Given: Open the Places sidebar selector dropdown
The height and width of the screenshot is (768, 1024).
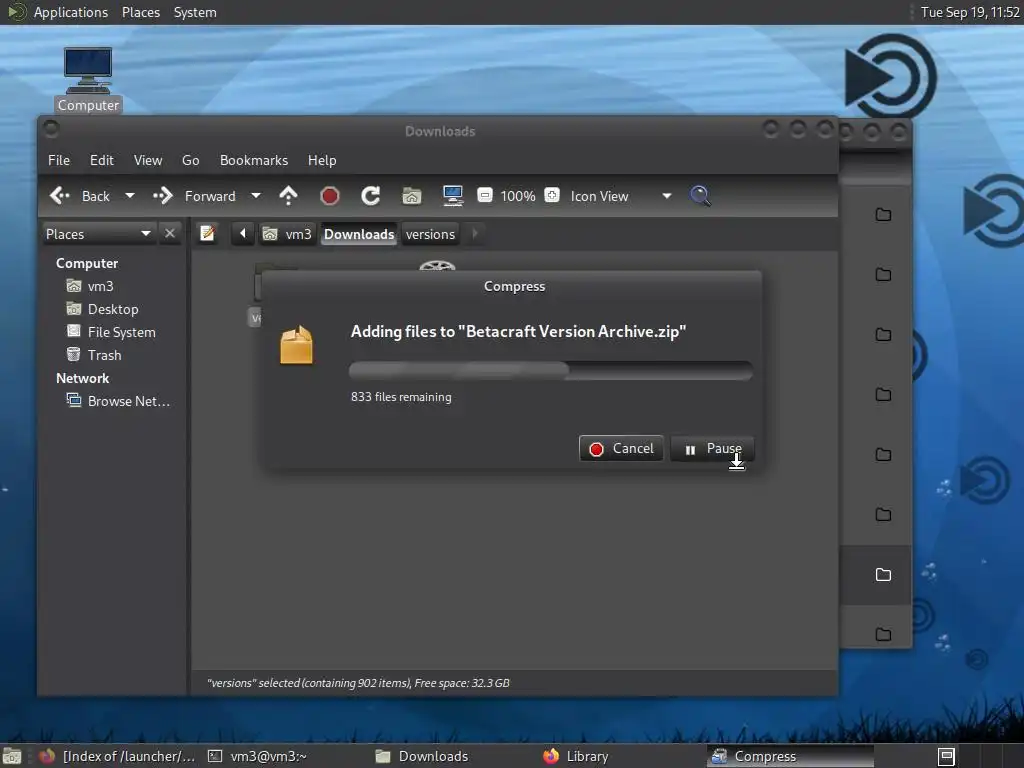Looking at the screenshot, I should 99,234.
